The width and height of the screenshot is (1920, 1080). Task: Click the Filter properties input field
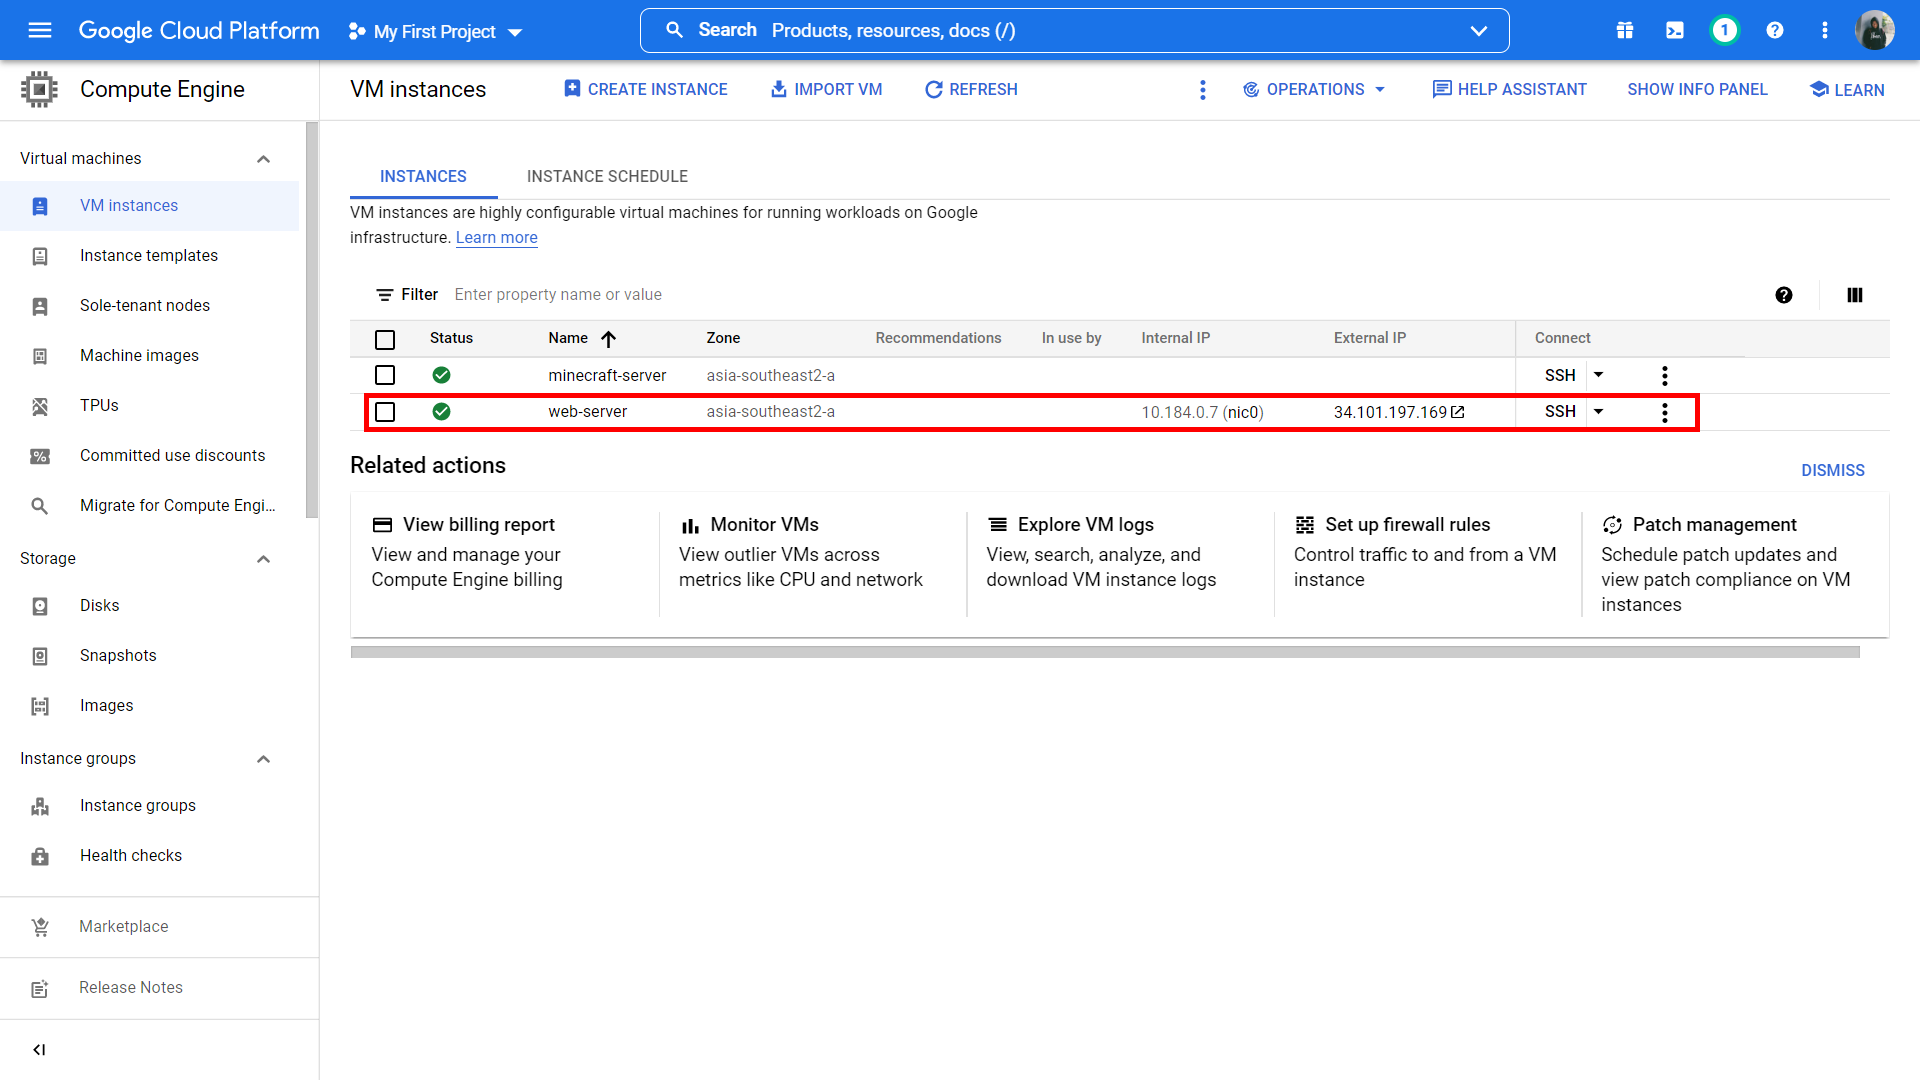tap(558, 294)
